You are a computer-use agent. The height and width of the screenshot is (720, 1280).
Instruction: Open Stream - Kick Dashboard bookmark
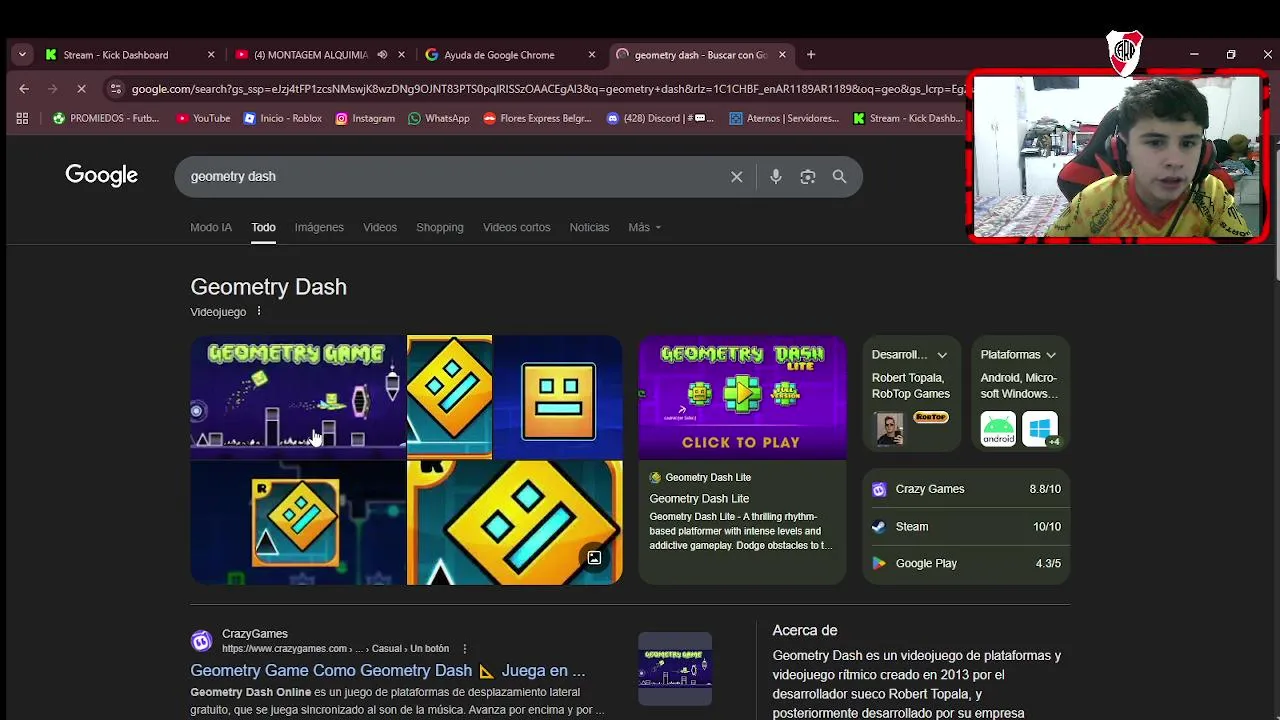click(x=908, y=118)
